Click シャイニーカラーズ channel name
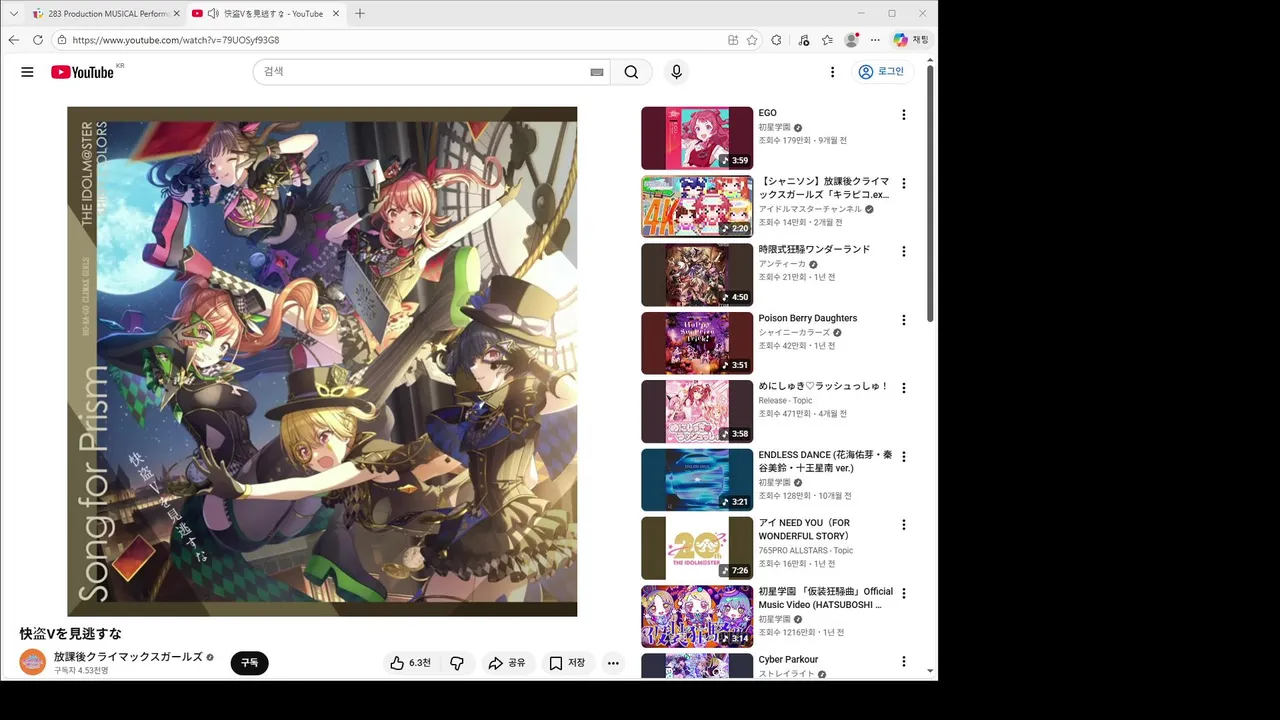This screenshot has width=1280, height=720. 794,332
